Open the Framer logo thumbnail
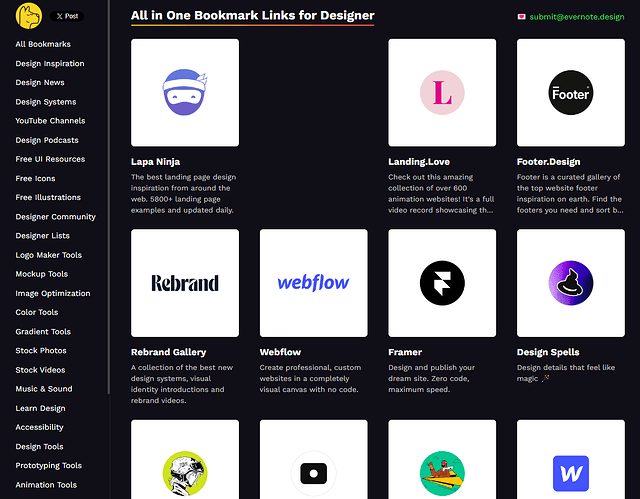This screenshot has height=499, width=640. (442, 283)
